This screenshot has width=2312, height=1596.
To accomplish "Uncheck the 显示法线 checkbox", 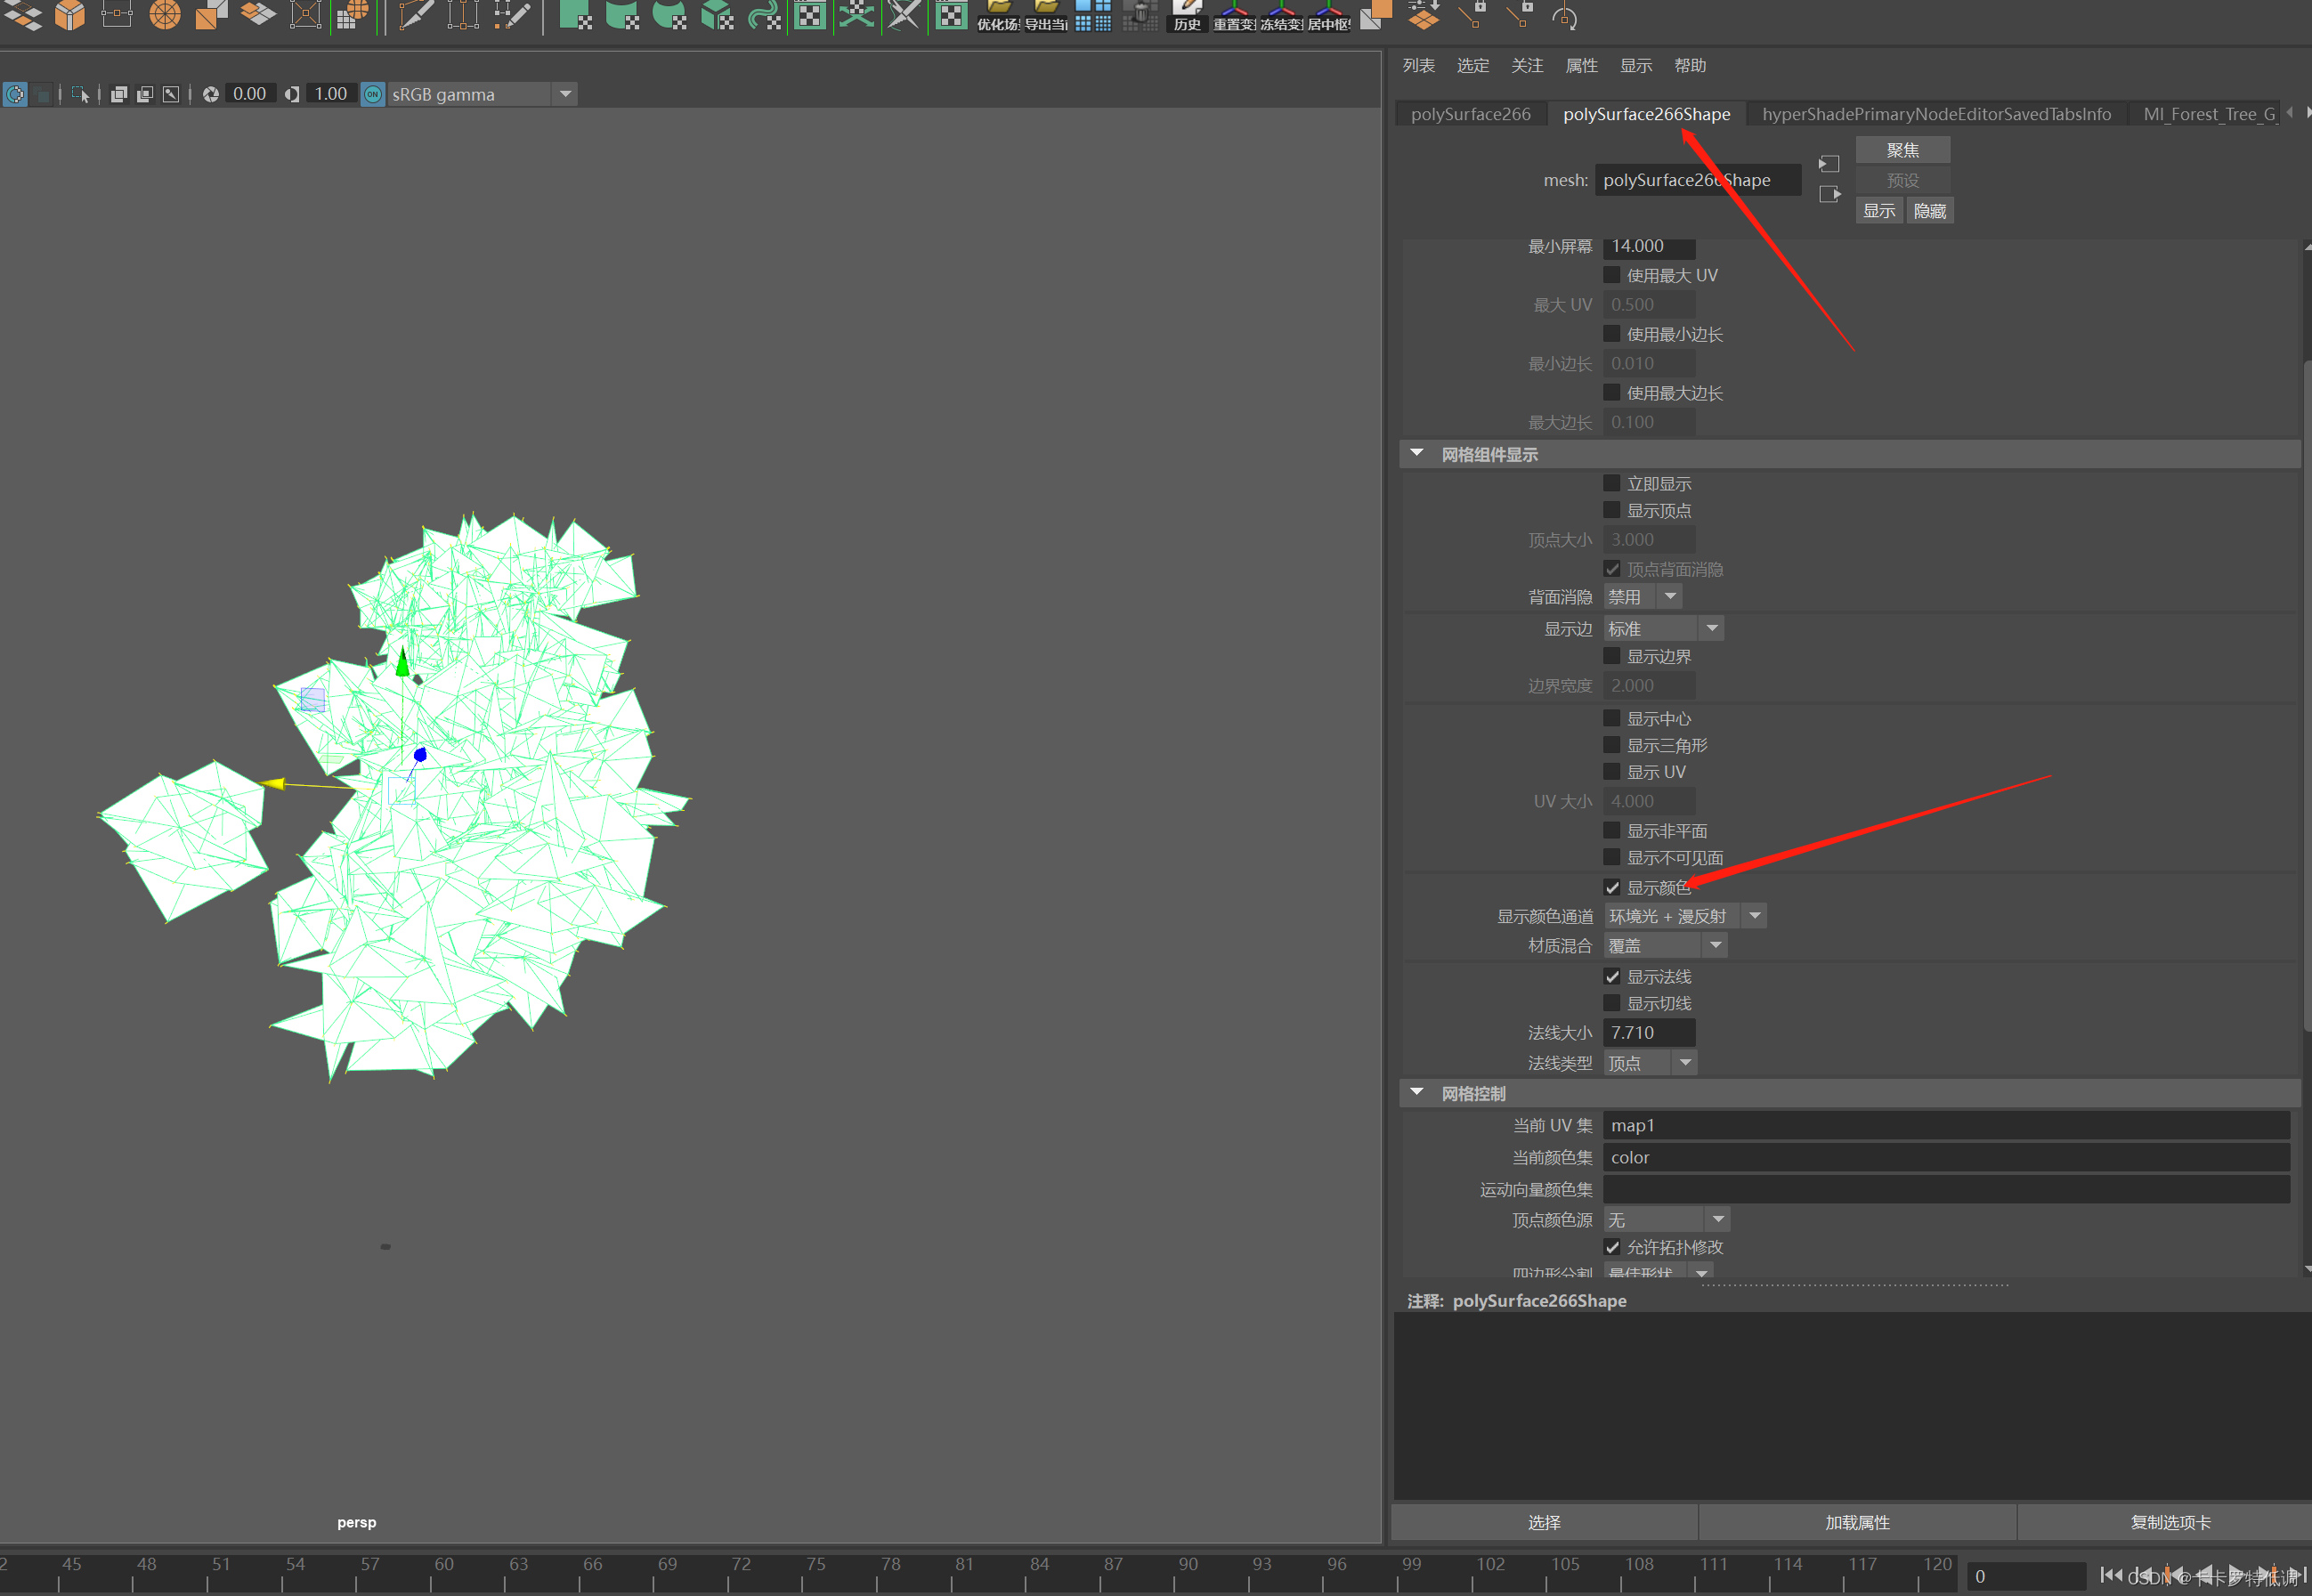I will click(1612, 977).
